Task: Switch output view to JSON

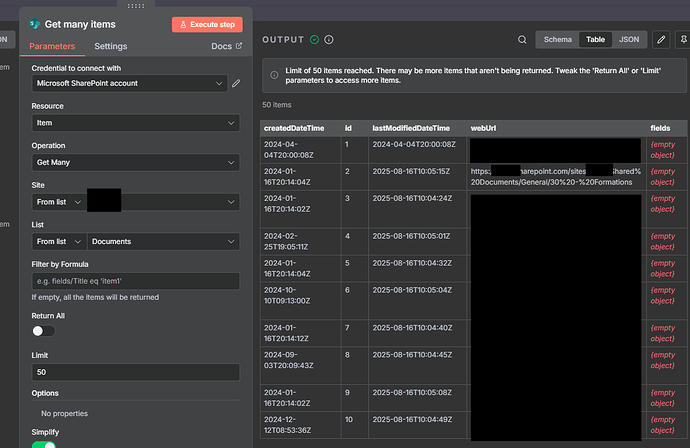Action: (629, 40)
